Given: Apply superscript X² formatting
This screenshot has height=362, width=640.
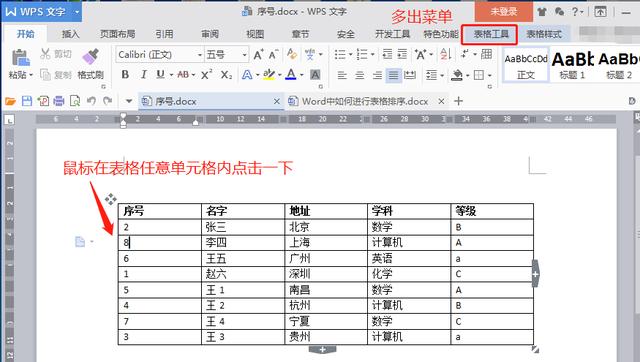Looking at the screenshot, I should pyautogui.click(x=207, y=74).
